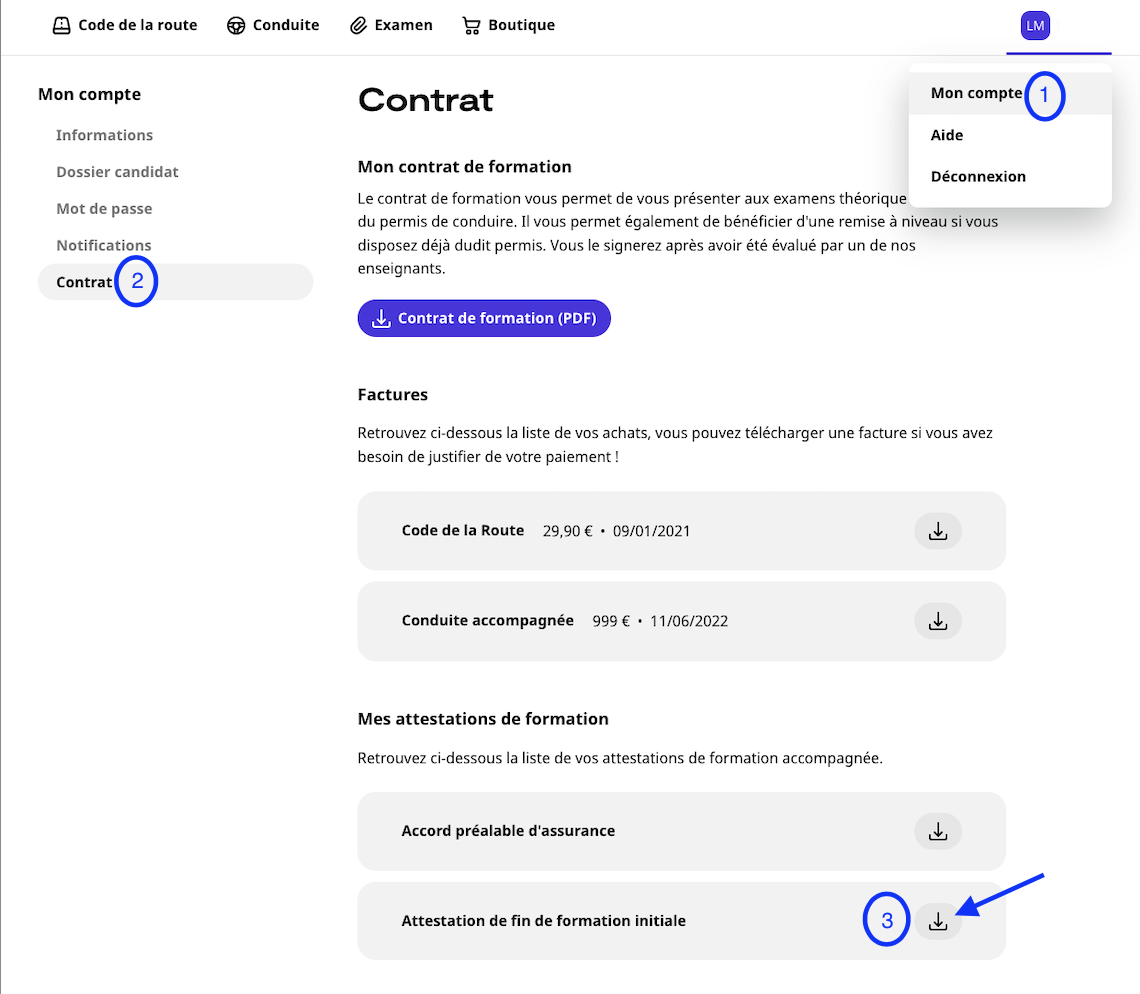Screen dimensions: 1140x994
Task: Select Mon compte in the dropdown menu
Action: click(x=976, y=93)
